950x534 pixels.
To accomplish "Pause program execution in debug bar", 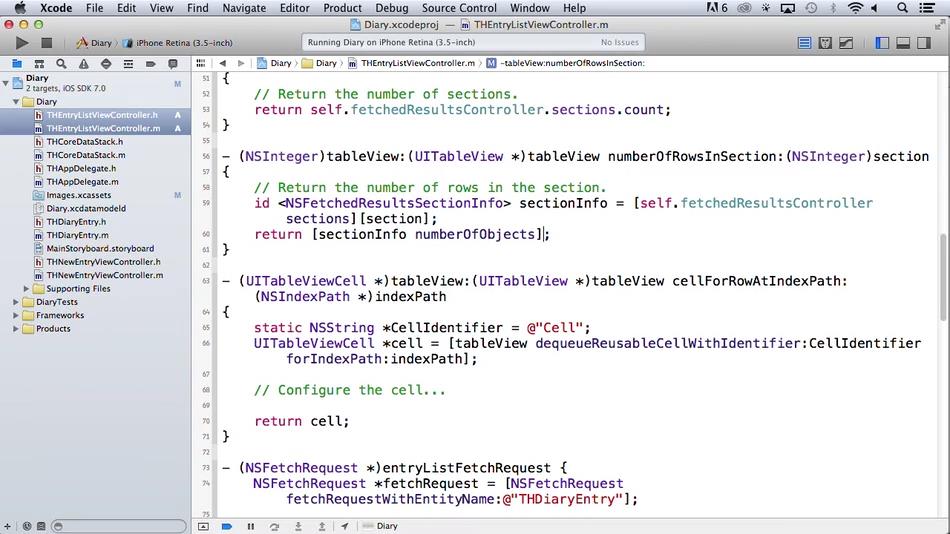I will [251, 526].
